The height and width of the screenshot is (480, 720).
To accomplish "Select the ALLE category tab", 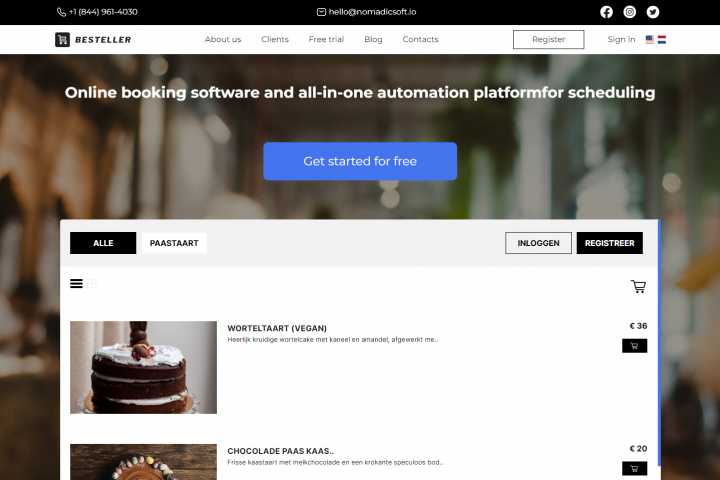I will (103, 243).
